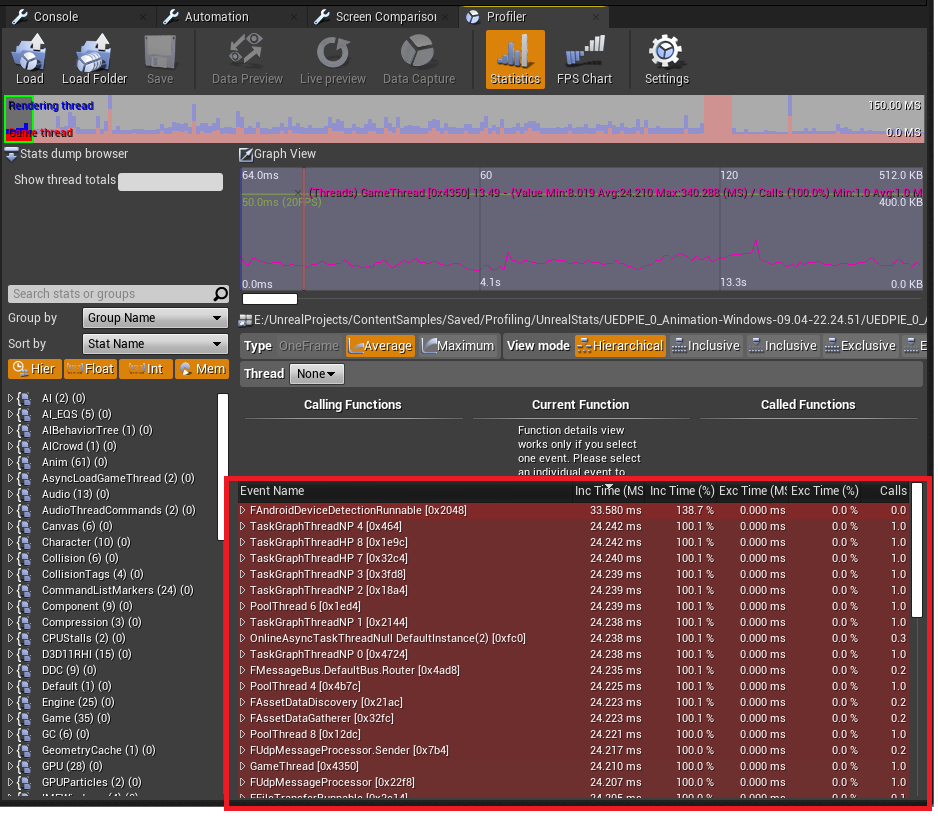The image size is (938, 819).
Task: Select FMessageBus.DefaultBus.Router row
Action: pyautogui.click(x=574, y=671)
